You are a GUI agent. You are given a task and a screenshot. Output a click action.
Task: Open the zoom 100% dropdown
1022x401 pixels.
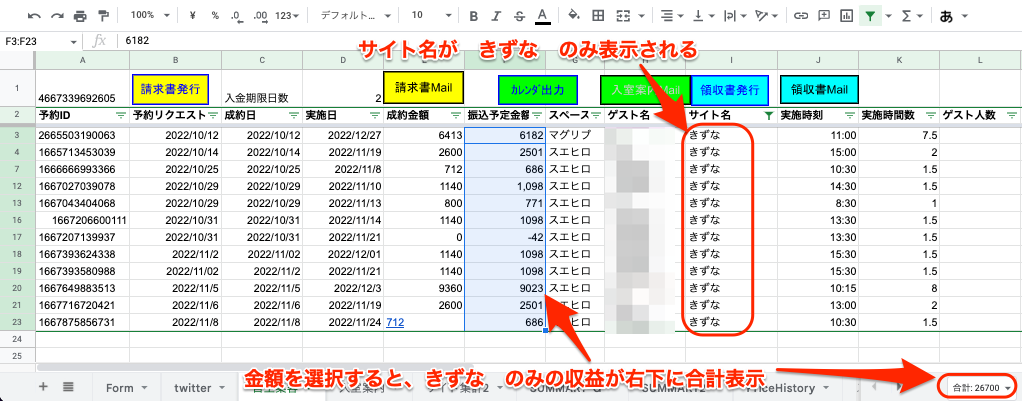tap(149, 16)
